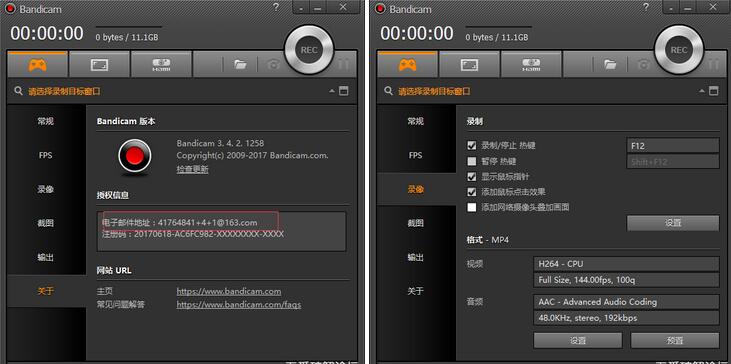
Task: Click Bandicam red logo in left About panel
Action: pos(134,157)
